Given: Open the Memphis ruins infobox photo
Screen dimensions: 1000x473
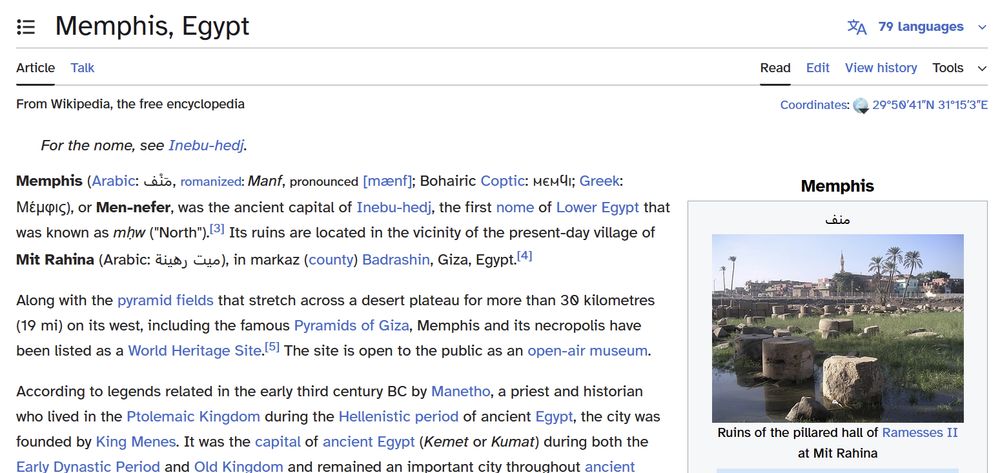Looking at the screenshot, I should tap(837, 328).
